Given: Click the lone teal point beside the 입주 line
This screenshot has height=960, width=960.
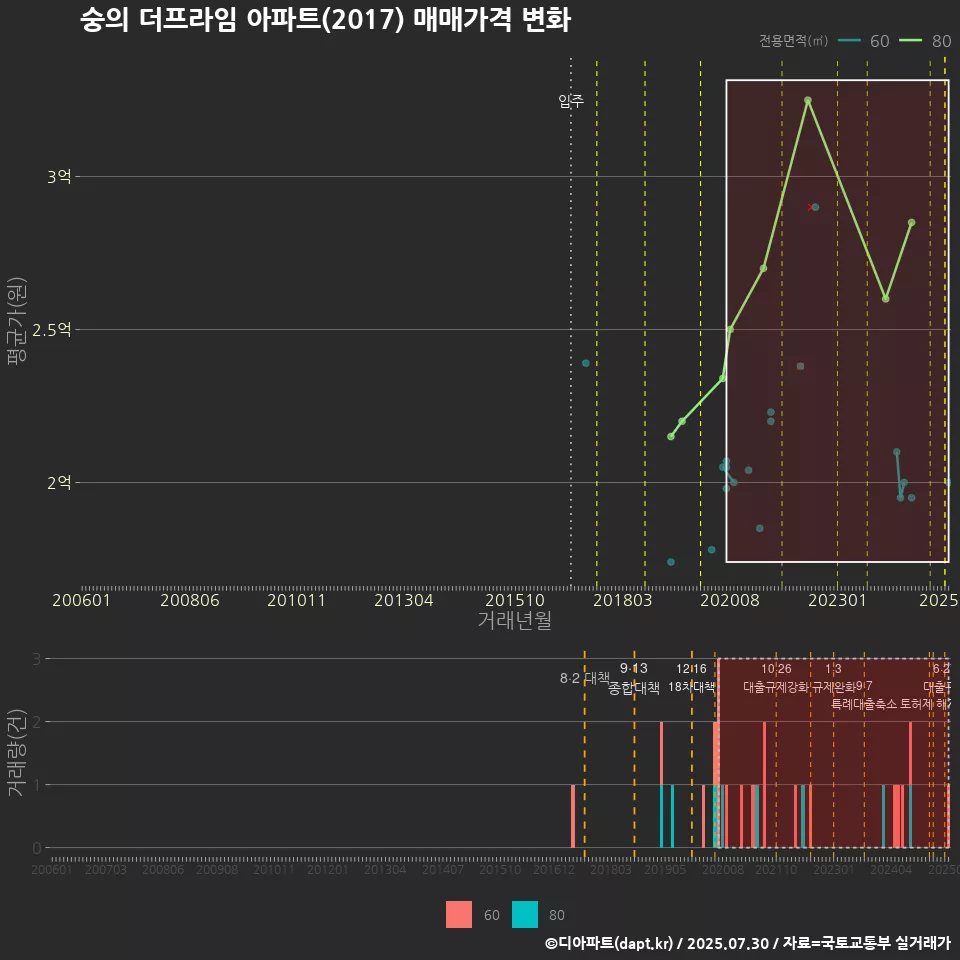Looking at the screenshot, I should pos(586,364).
